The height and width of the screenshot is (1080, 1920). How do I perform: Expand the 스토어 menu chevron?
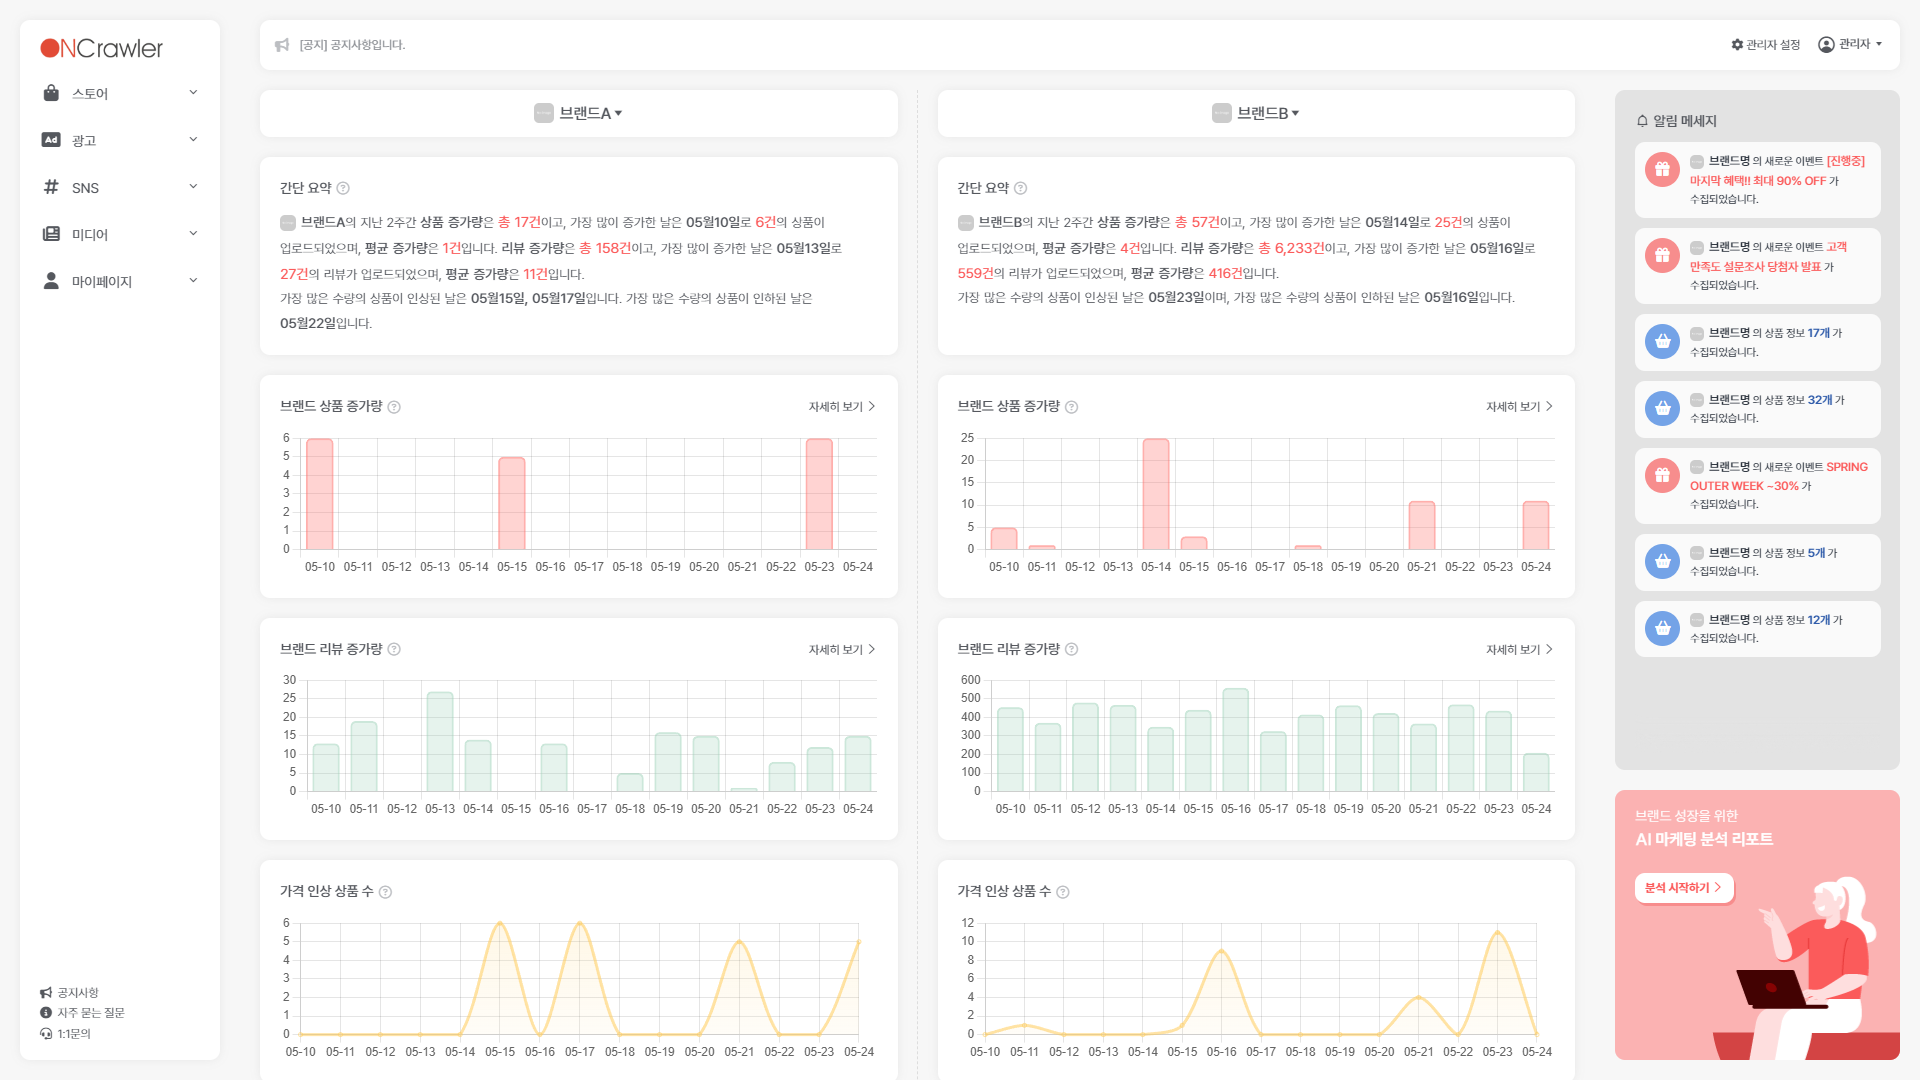(193, 93)
